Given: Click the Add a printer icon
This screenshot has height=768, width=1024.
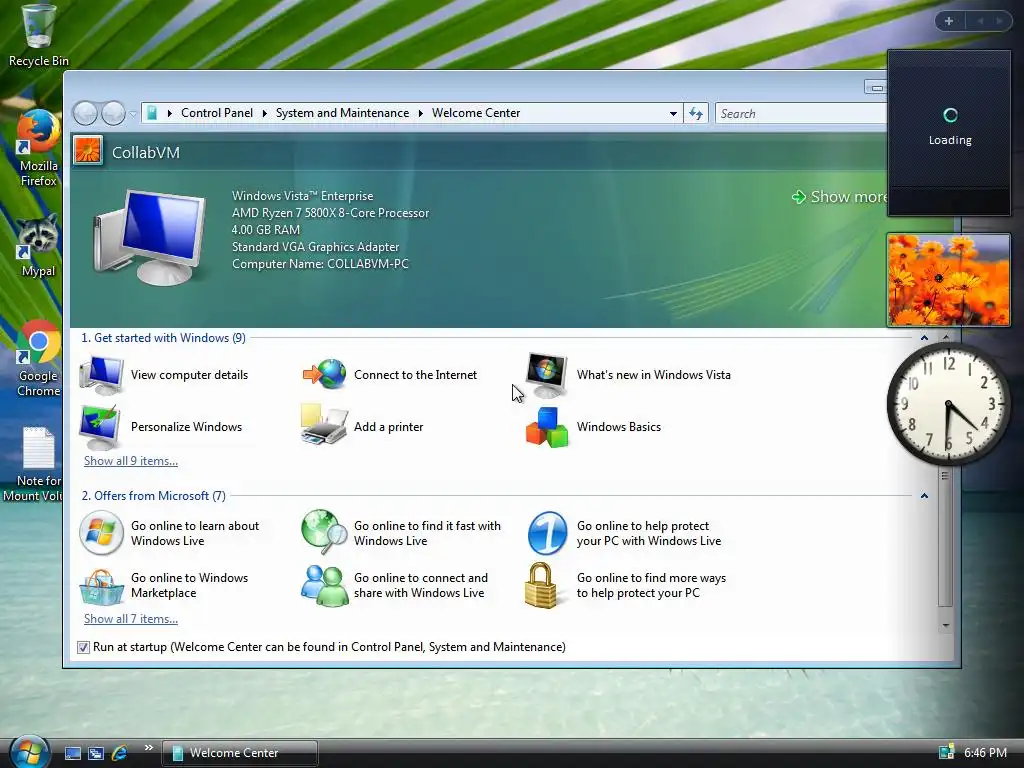Looking at the screenshot, I should [324, 424].
